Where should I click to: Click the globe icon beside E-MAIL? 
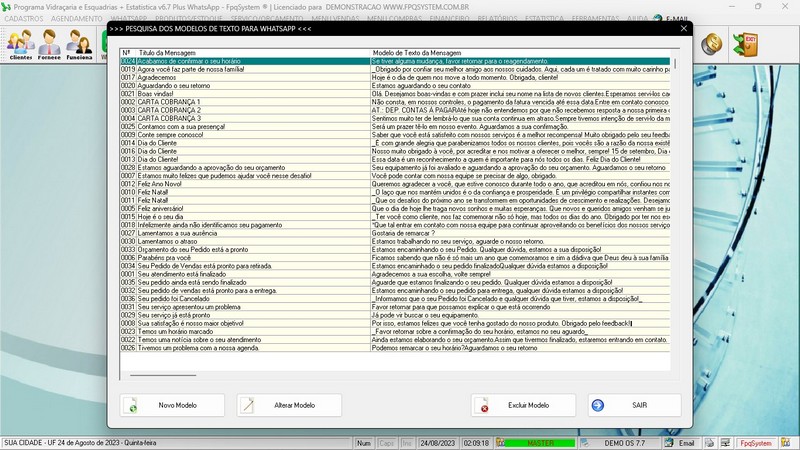click(x=658, y=19)
